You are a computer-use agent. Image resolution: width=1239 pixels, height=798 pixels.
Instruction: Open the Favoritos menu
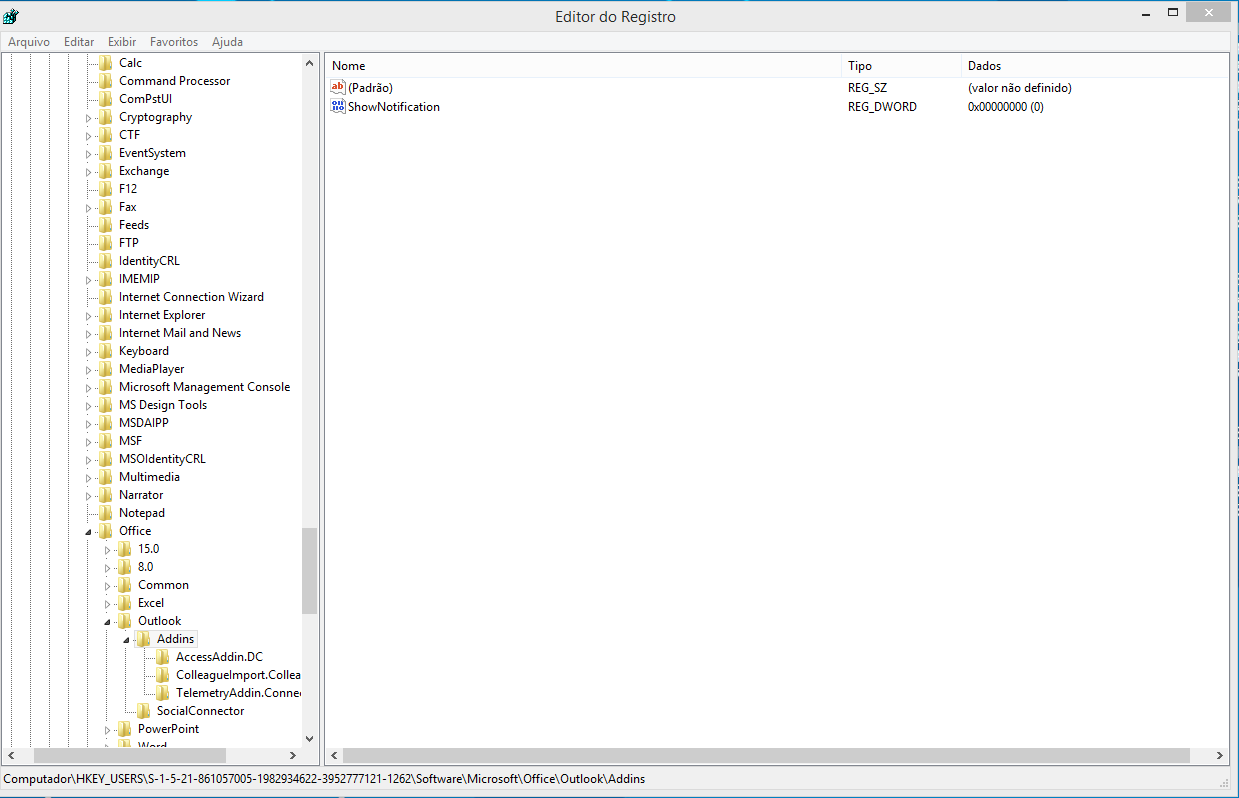[x=174, y=42]
